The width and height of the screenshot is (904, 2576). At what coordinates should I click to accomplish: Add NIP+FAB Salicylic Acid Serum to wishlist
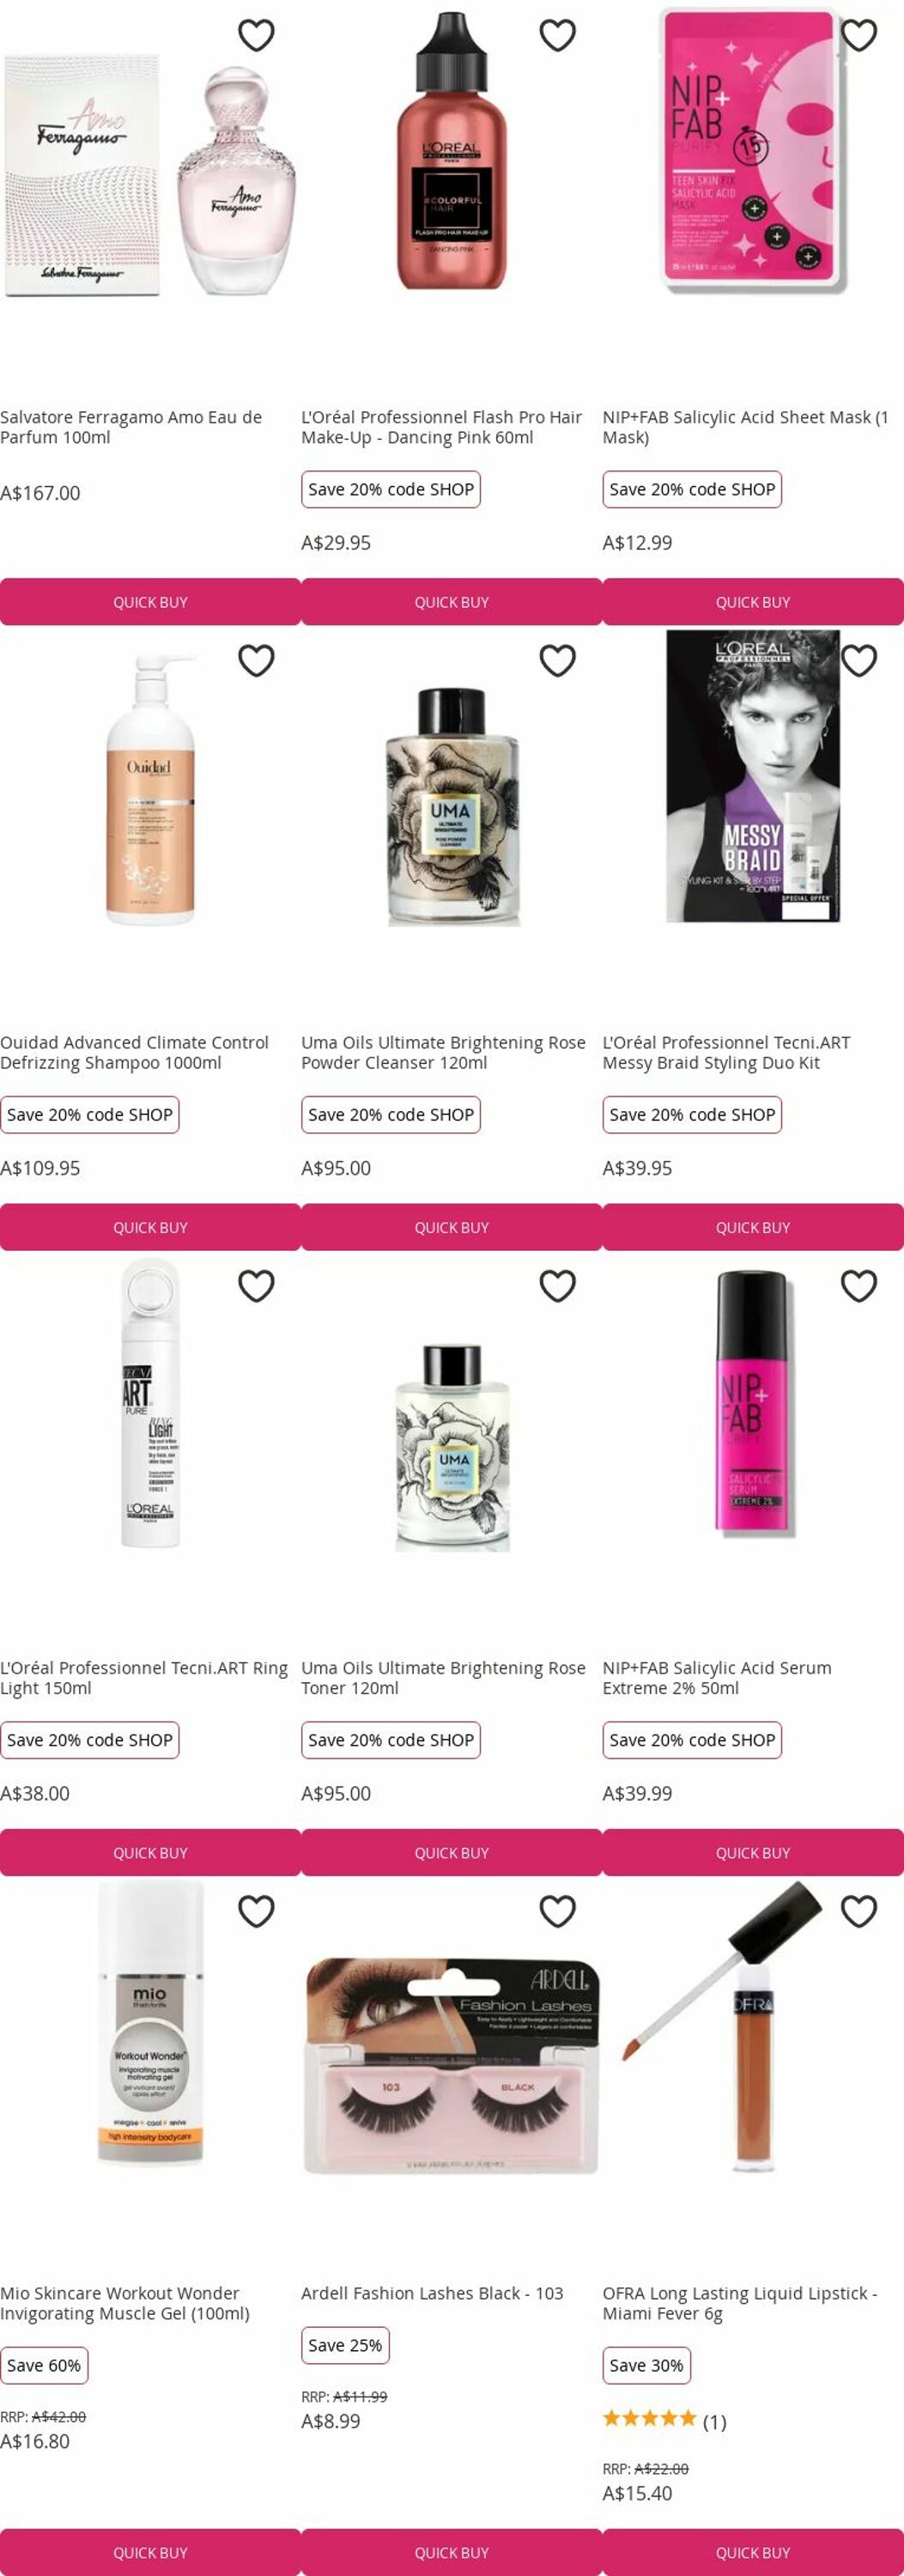pos(859,1286)
